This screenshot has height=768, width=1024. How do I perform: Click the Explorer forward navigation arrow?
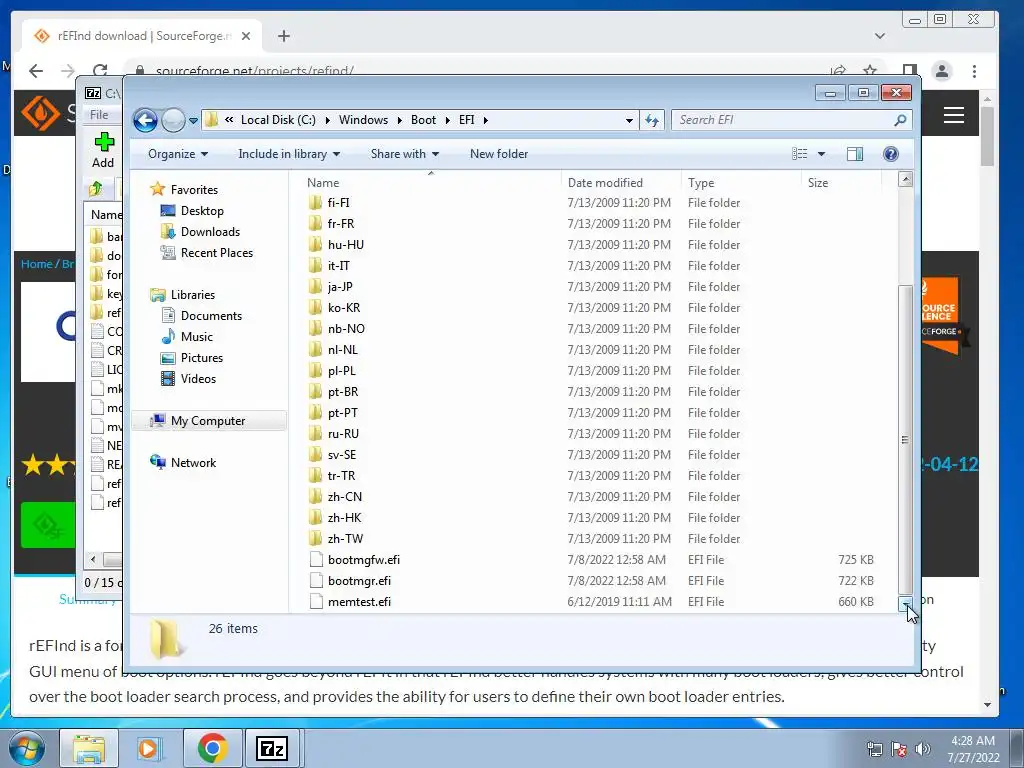pos(173,120)
